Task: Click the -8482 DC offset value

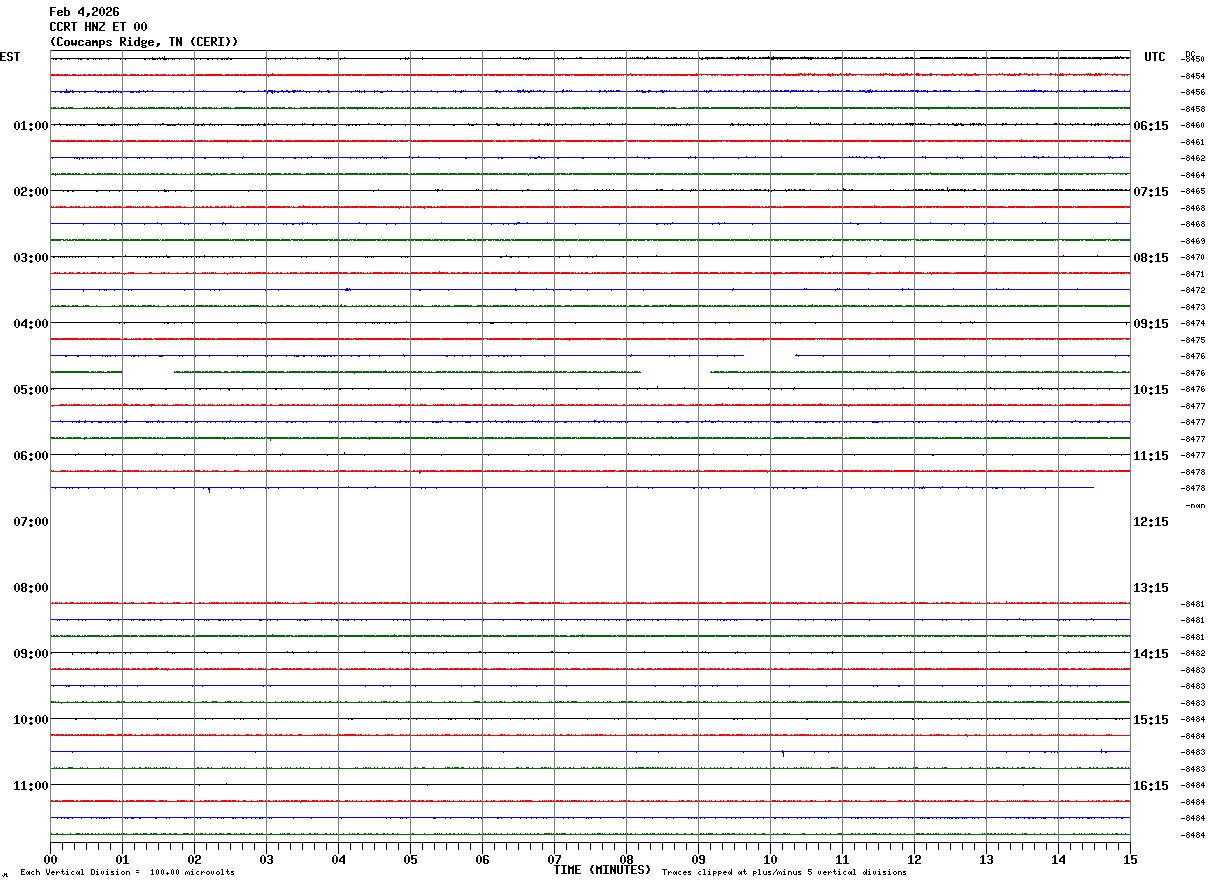Action: tap(1193, 654)
